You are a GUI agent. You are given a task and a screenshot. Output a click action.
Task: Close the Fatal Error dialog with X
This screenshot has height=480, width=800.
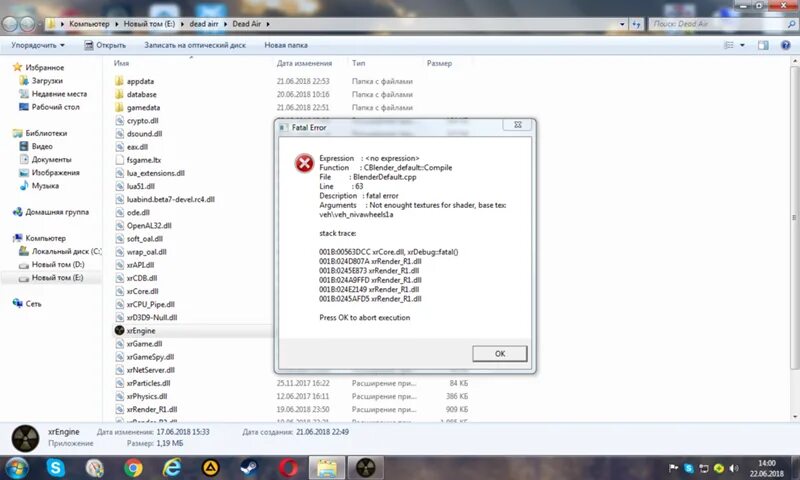click(x=518, y=125)
